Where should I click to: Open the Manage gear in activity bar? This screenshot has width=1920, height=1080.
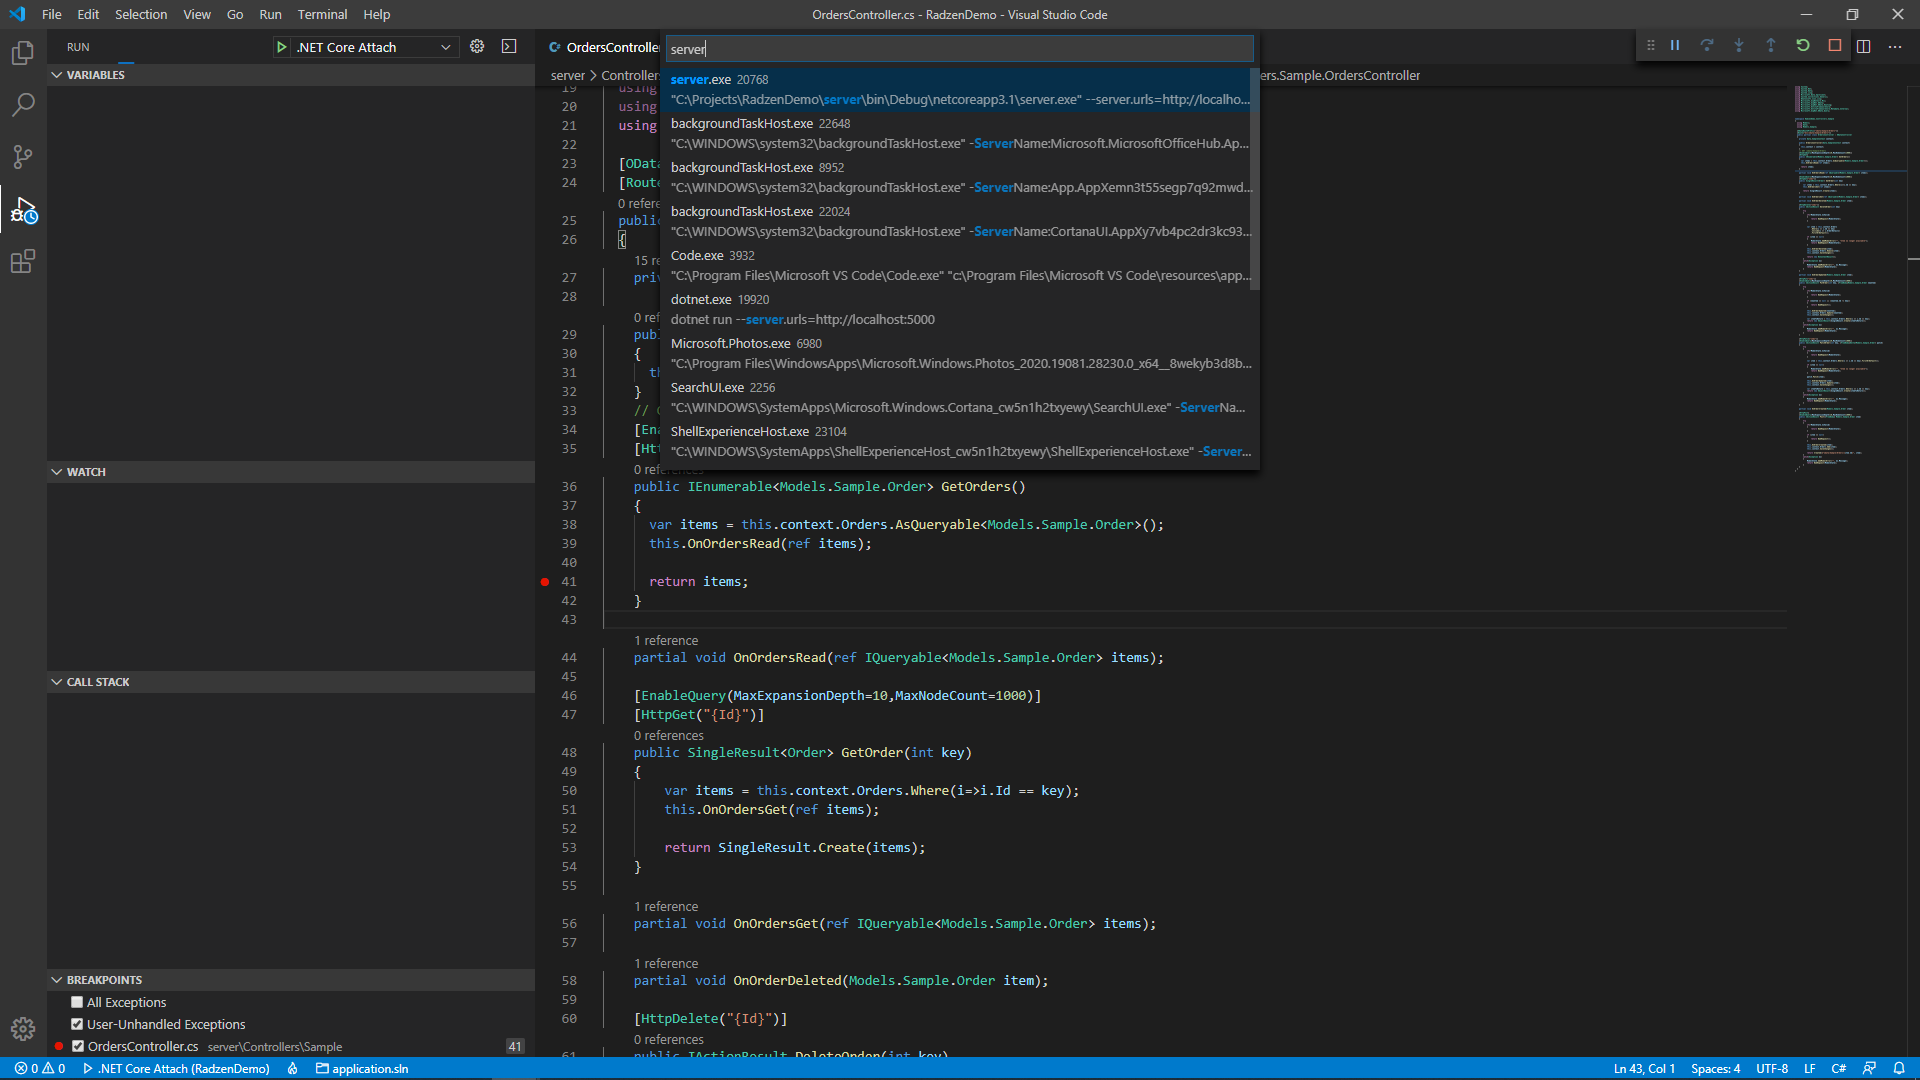click(x=22, y=1029)
